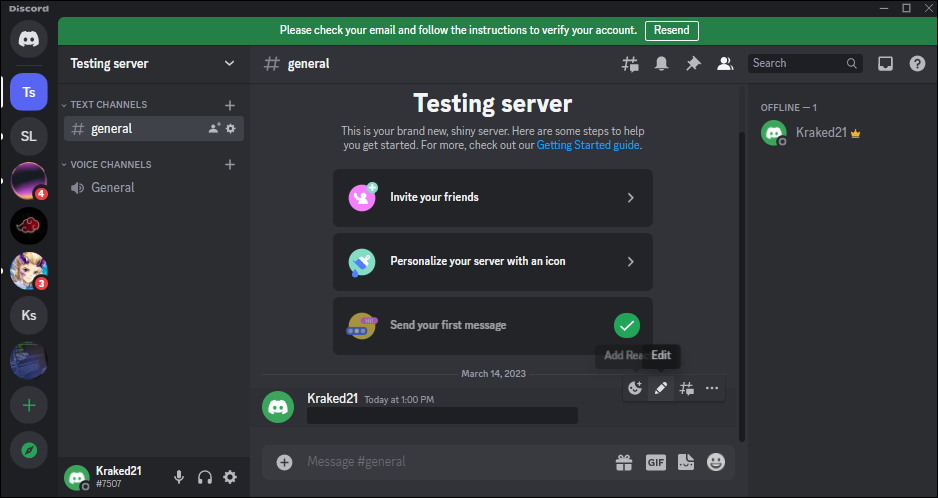Open the Threads icon in channel header

pos(630,64)
